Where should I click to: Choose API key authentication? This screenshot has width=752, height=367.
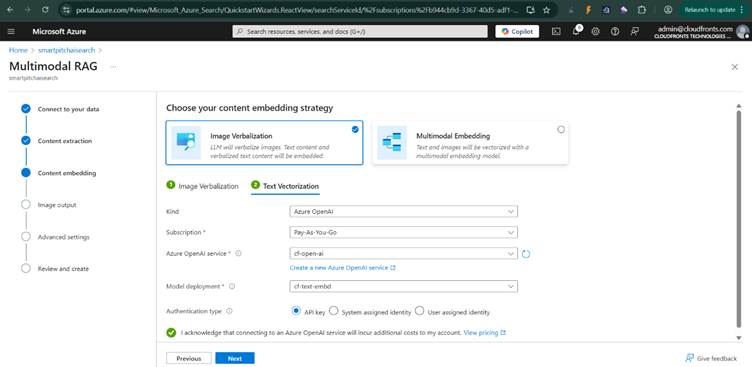pyautogui.click(x=296, y=311)
